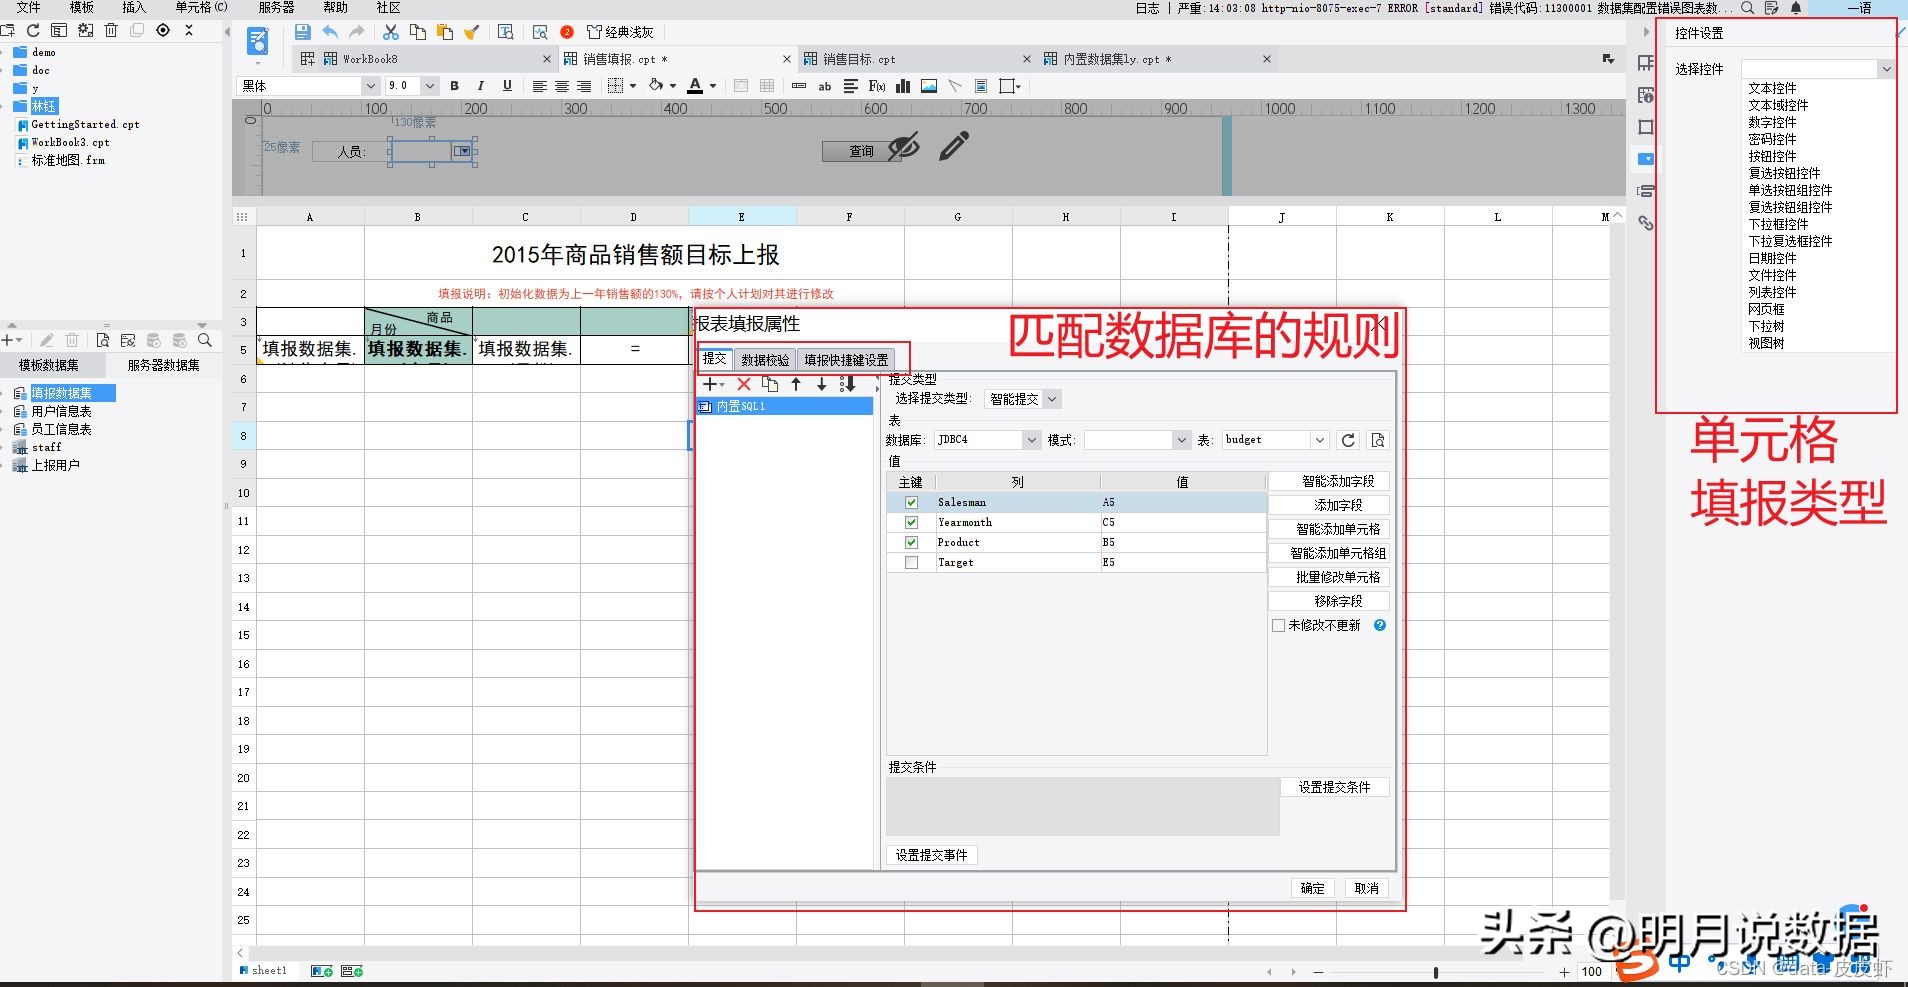Click 确定 button in dialog
The image size is (1908, 987).
pyautogui.click(x=1312, y=888)
